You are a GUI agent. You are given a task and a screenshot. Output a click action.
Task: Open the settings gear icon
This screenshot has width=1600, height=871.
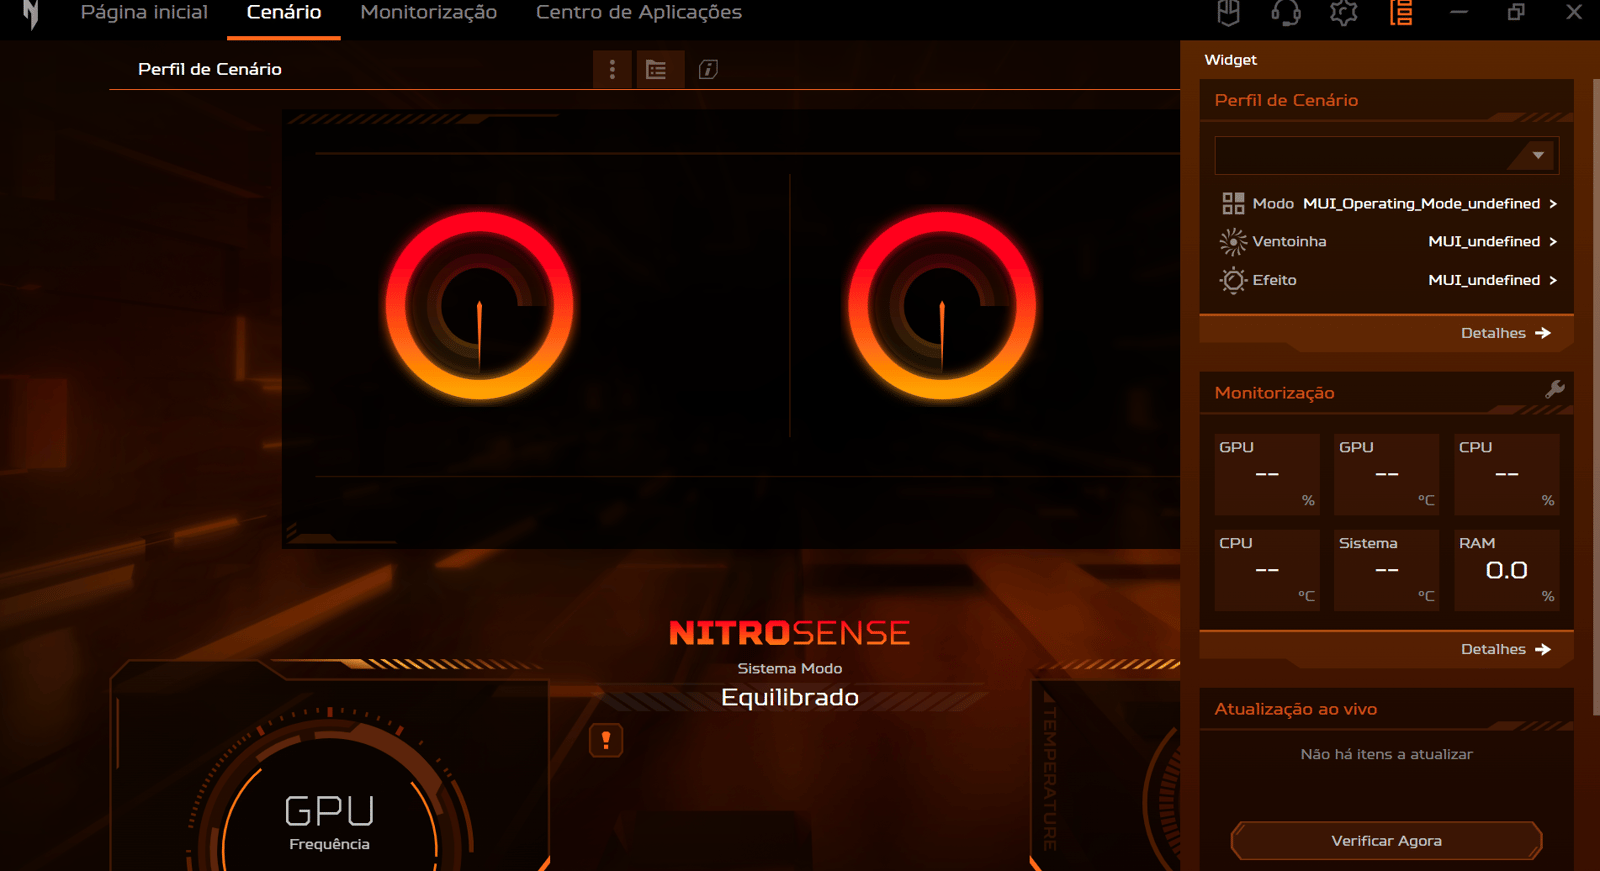[x=1343, y=13]
